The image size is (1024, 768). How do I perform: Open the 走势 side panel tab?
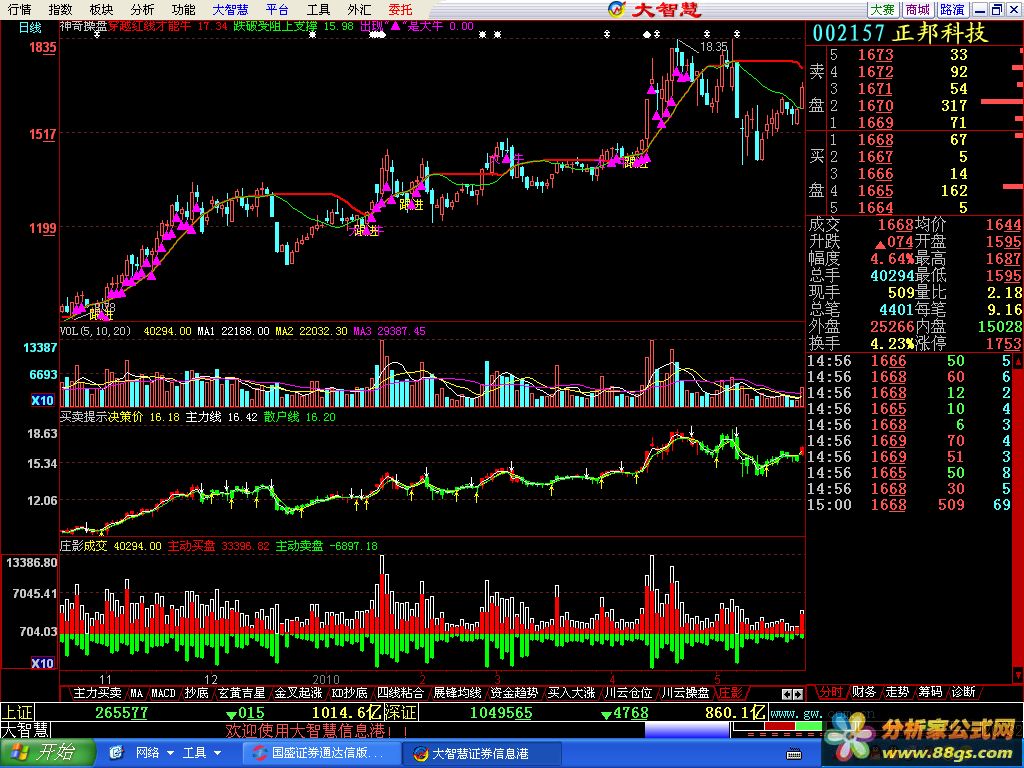[x=897, y=692]
